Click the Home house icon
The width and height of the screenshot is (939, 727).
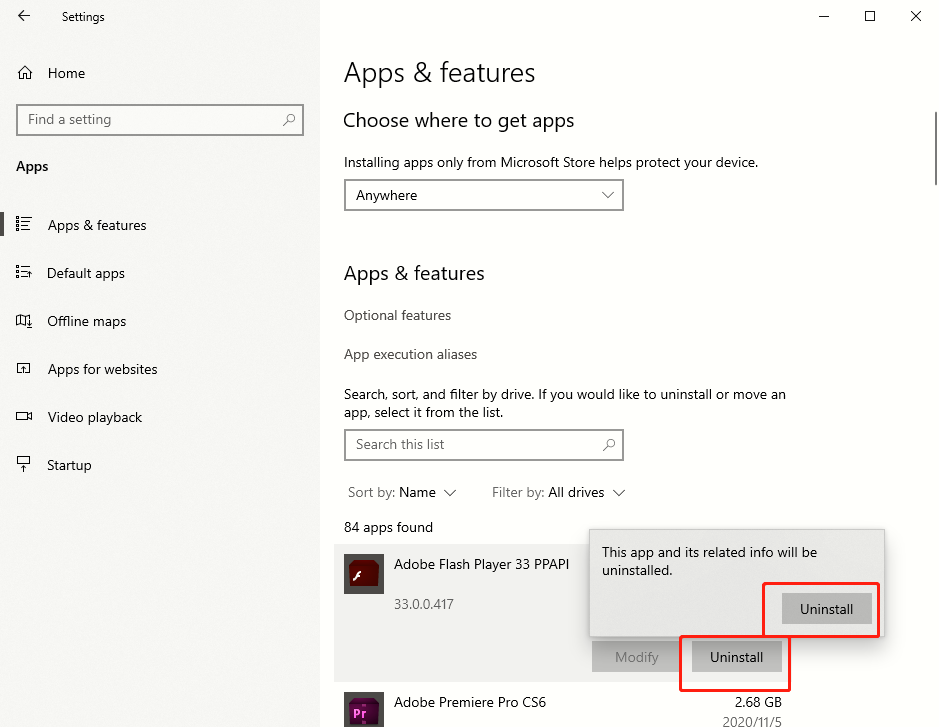(x=25, y=73)
